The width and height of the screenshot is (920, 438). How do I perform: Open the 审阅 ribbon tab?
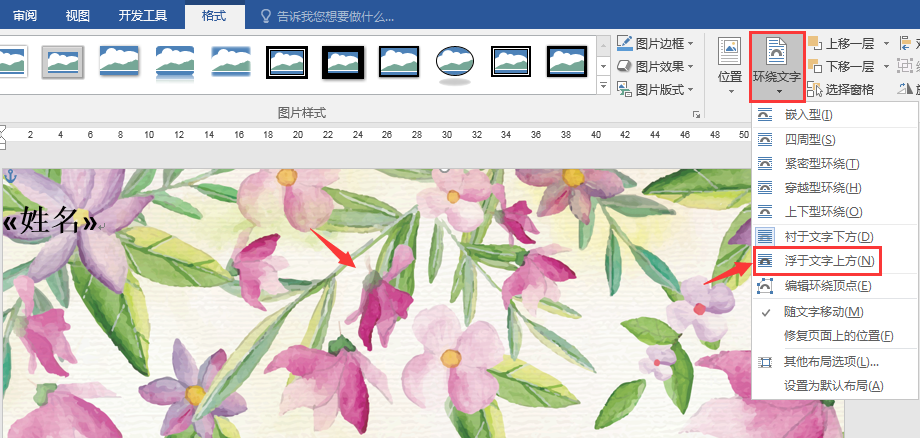coord(25,15)
